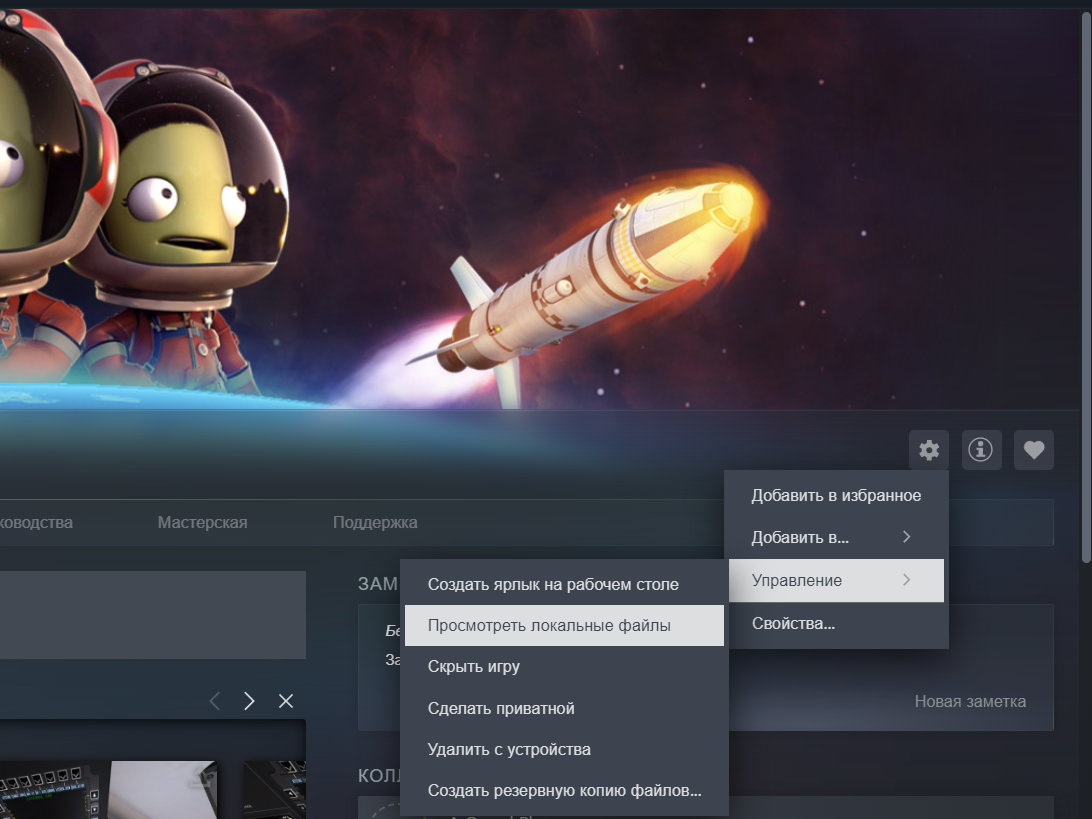Open the 'Поддержка' tab
This screenshot has height=819, width=1092.
(x=375, y=522)
